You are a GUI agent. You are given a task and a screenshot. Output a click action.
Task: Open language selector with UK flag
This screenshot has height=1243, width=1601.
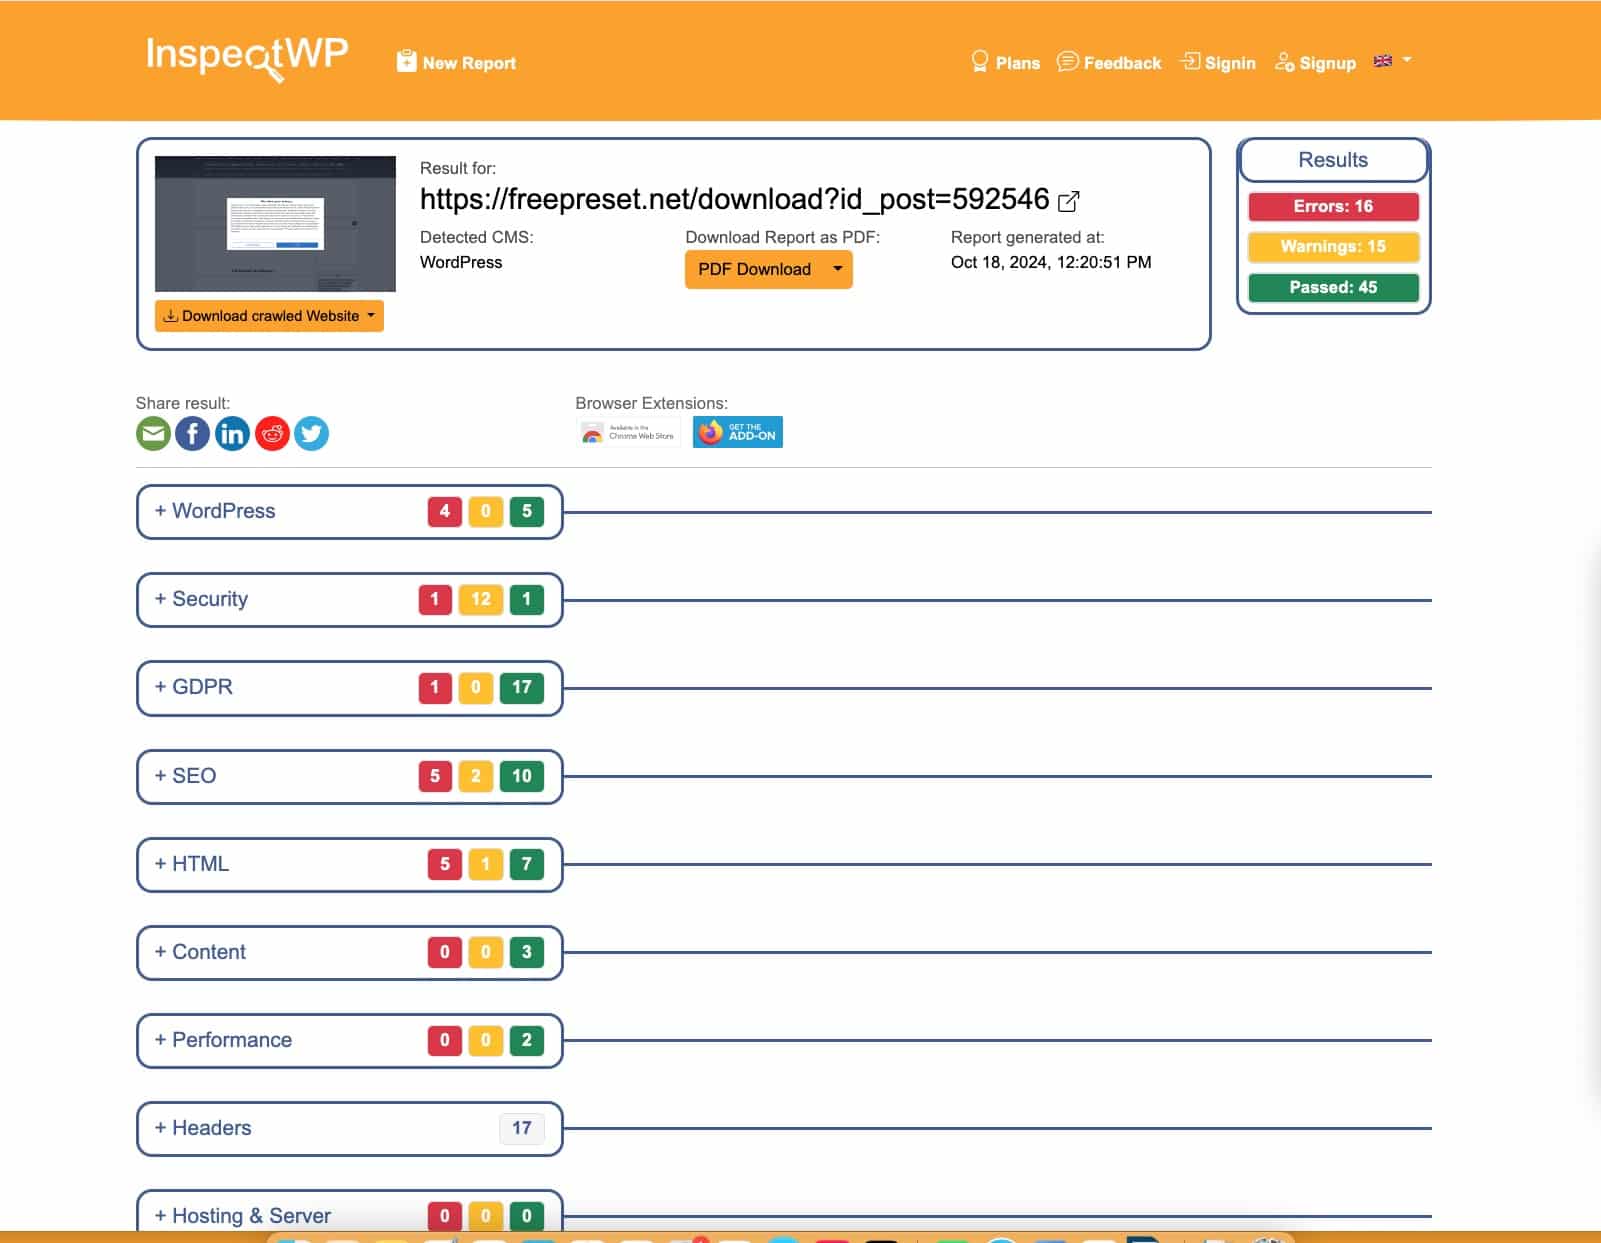coord(1392,61)
